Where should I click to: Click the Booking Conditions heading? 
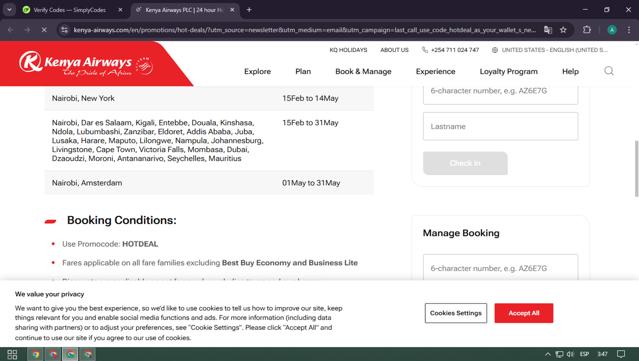point(121,220)
